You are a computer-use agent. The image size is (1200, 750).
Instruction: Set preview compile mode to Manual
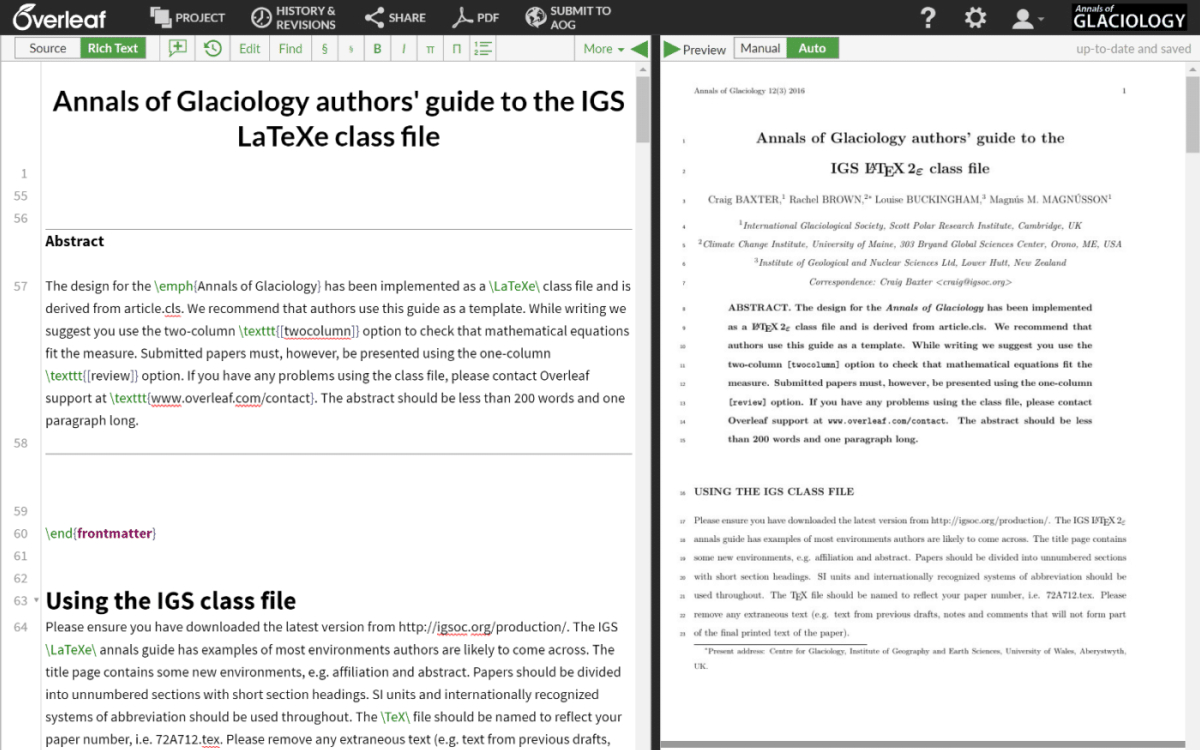760,48
